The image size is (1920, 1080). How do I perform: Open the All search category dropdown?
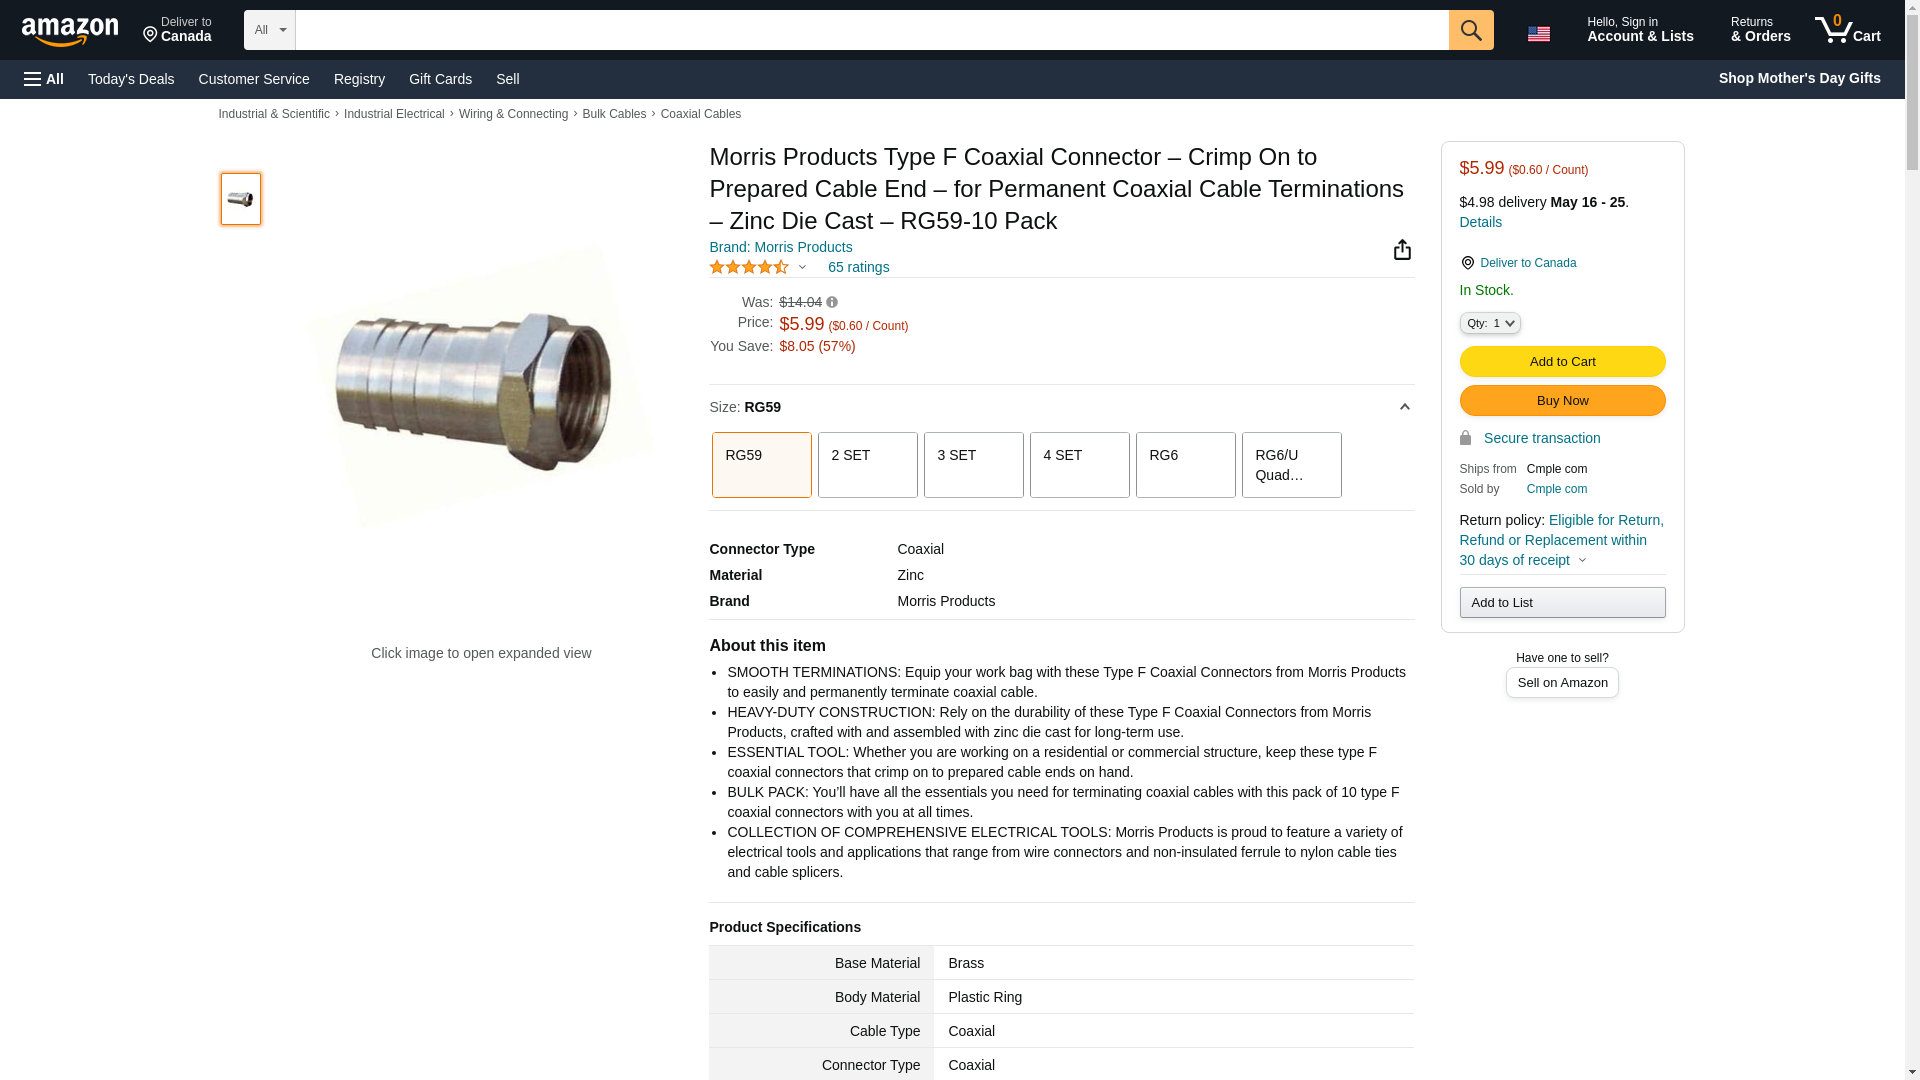click(x=270, y=30)
